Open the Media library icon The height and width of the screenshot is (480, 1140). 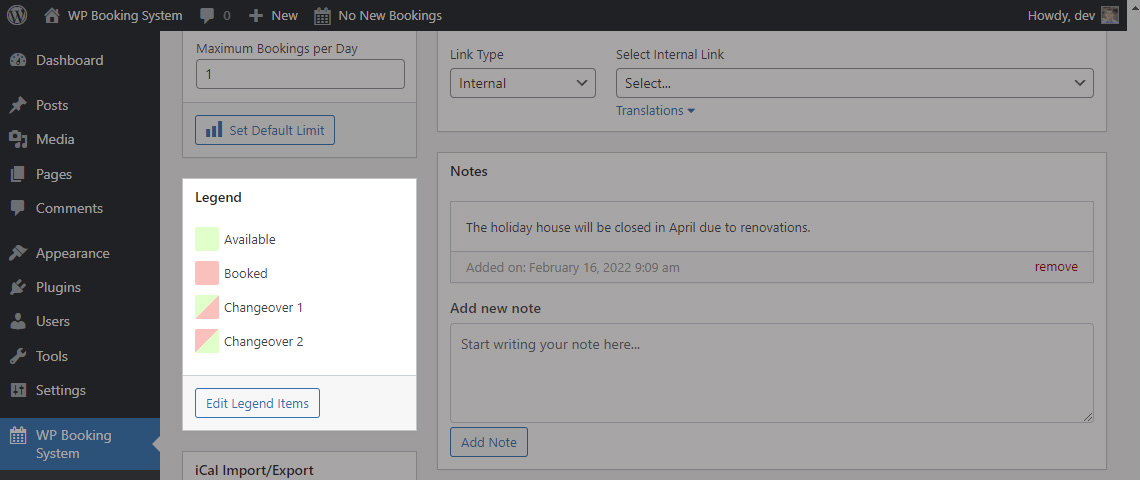point(18,139)
